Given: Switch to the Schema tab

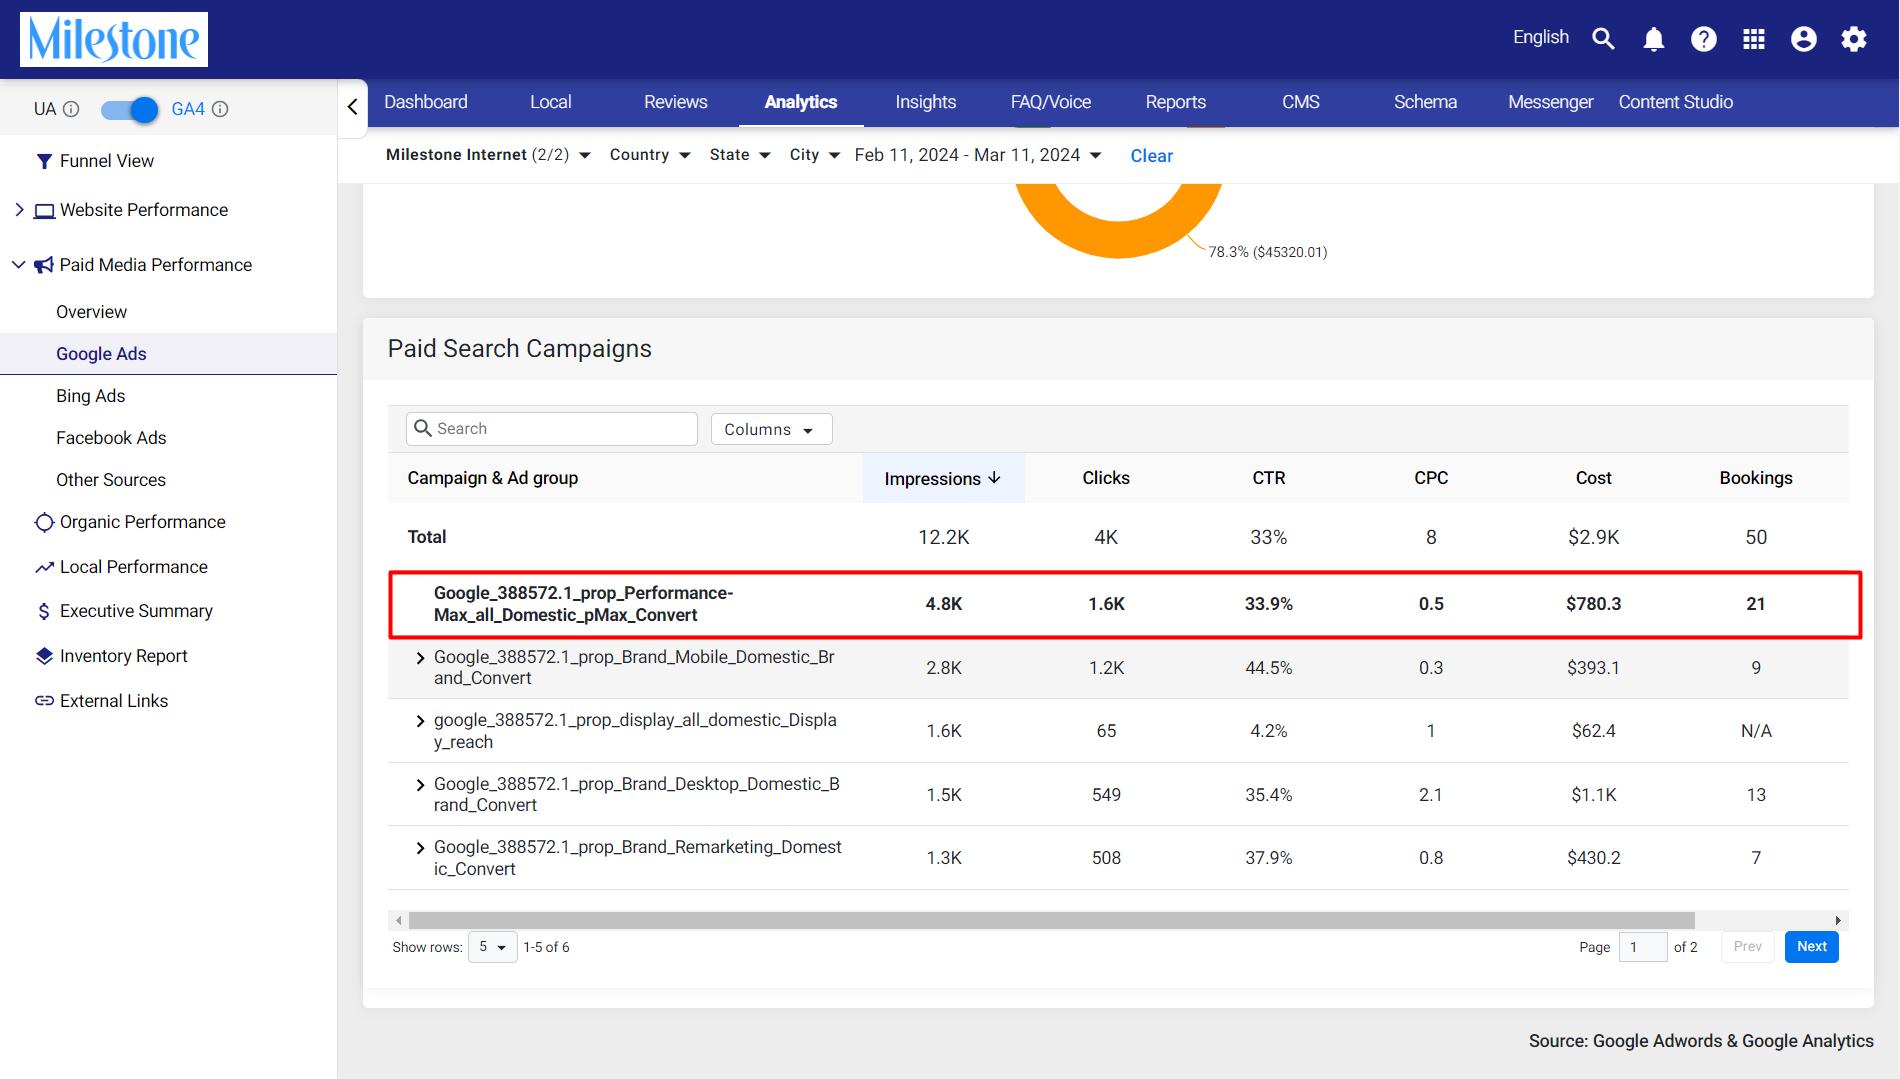Looking at the screenshot, I should [1426, 102].
